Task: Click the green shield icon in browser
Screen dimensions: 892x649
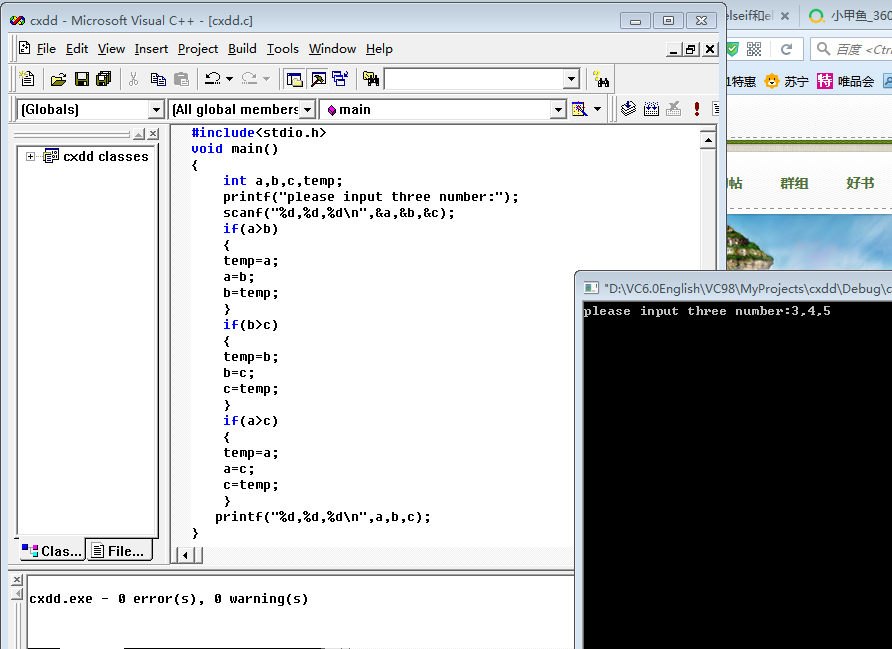Action: click(733, 49)
